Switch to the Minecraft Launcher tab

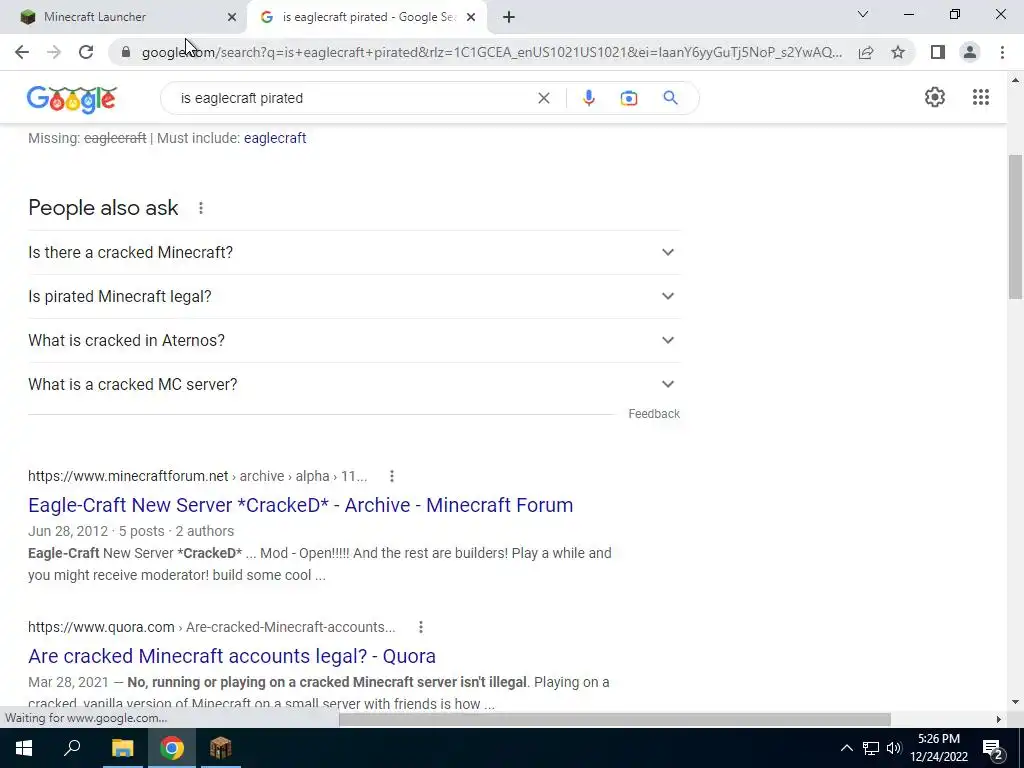[x=124, y=17]
